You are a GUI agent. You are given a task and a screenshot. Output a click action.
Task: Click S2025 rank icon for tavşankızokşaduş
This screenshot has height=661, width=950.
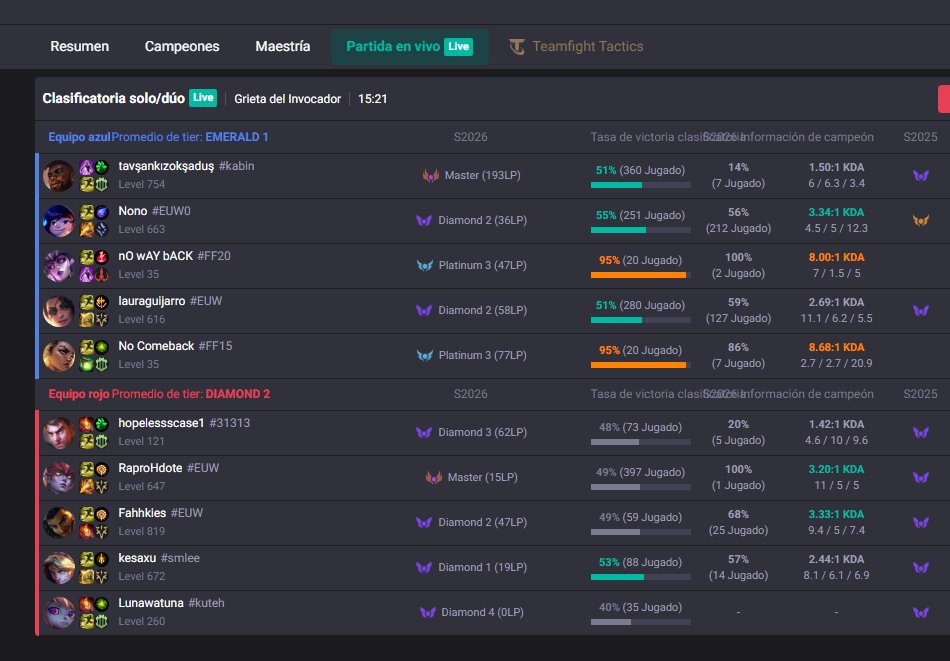tap(921, 176)
